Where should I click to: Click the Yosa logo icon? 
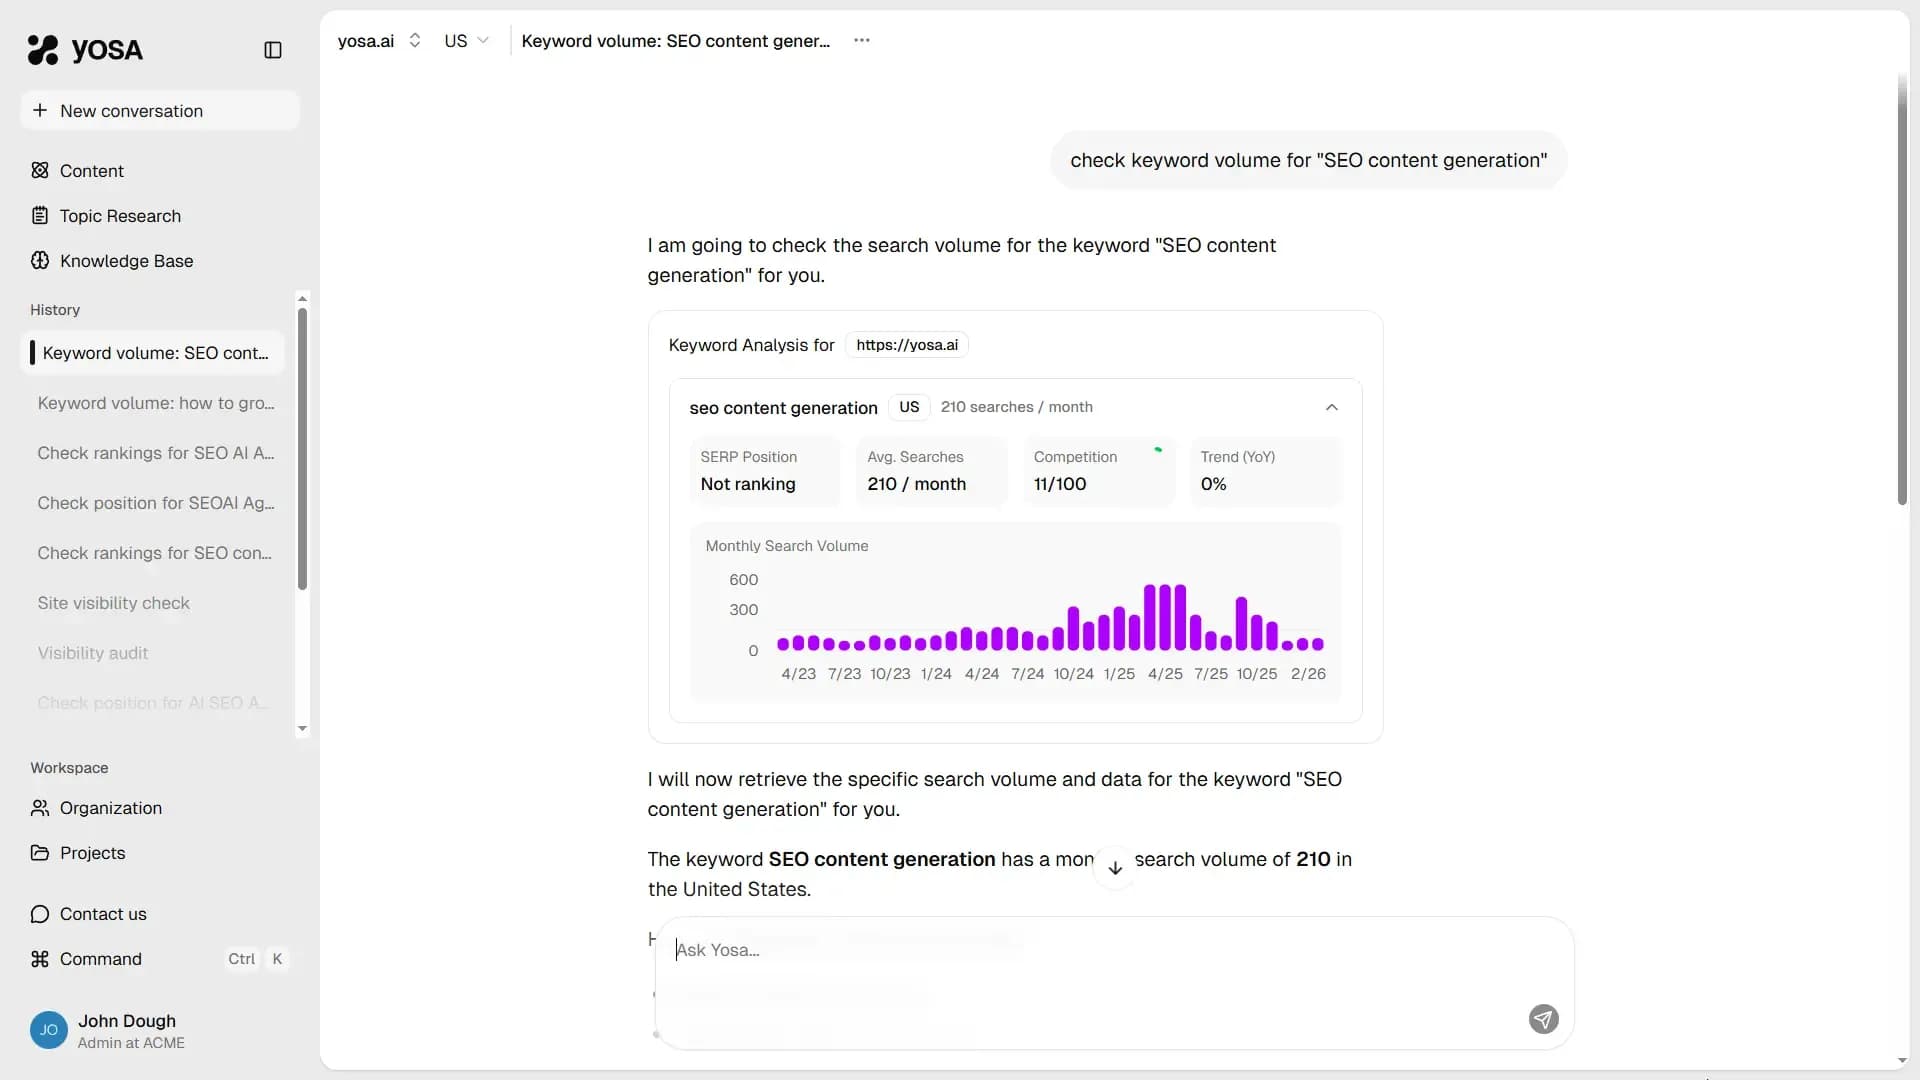pos(43,49)
